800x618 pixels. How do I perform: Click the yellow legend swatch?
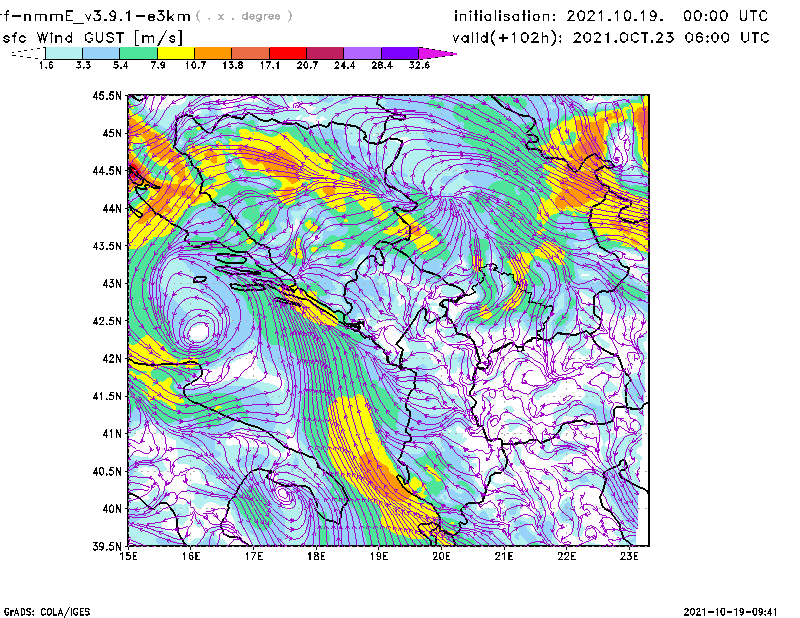176,53
